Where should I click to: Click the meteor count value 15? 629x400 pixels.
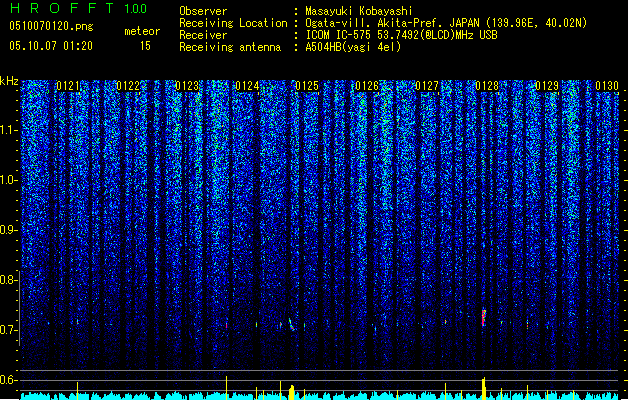click(145, 46)
